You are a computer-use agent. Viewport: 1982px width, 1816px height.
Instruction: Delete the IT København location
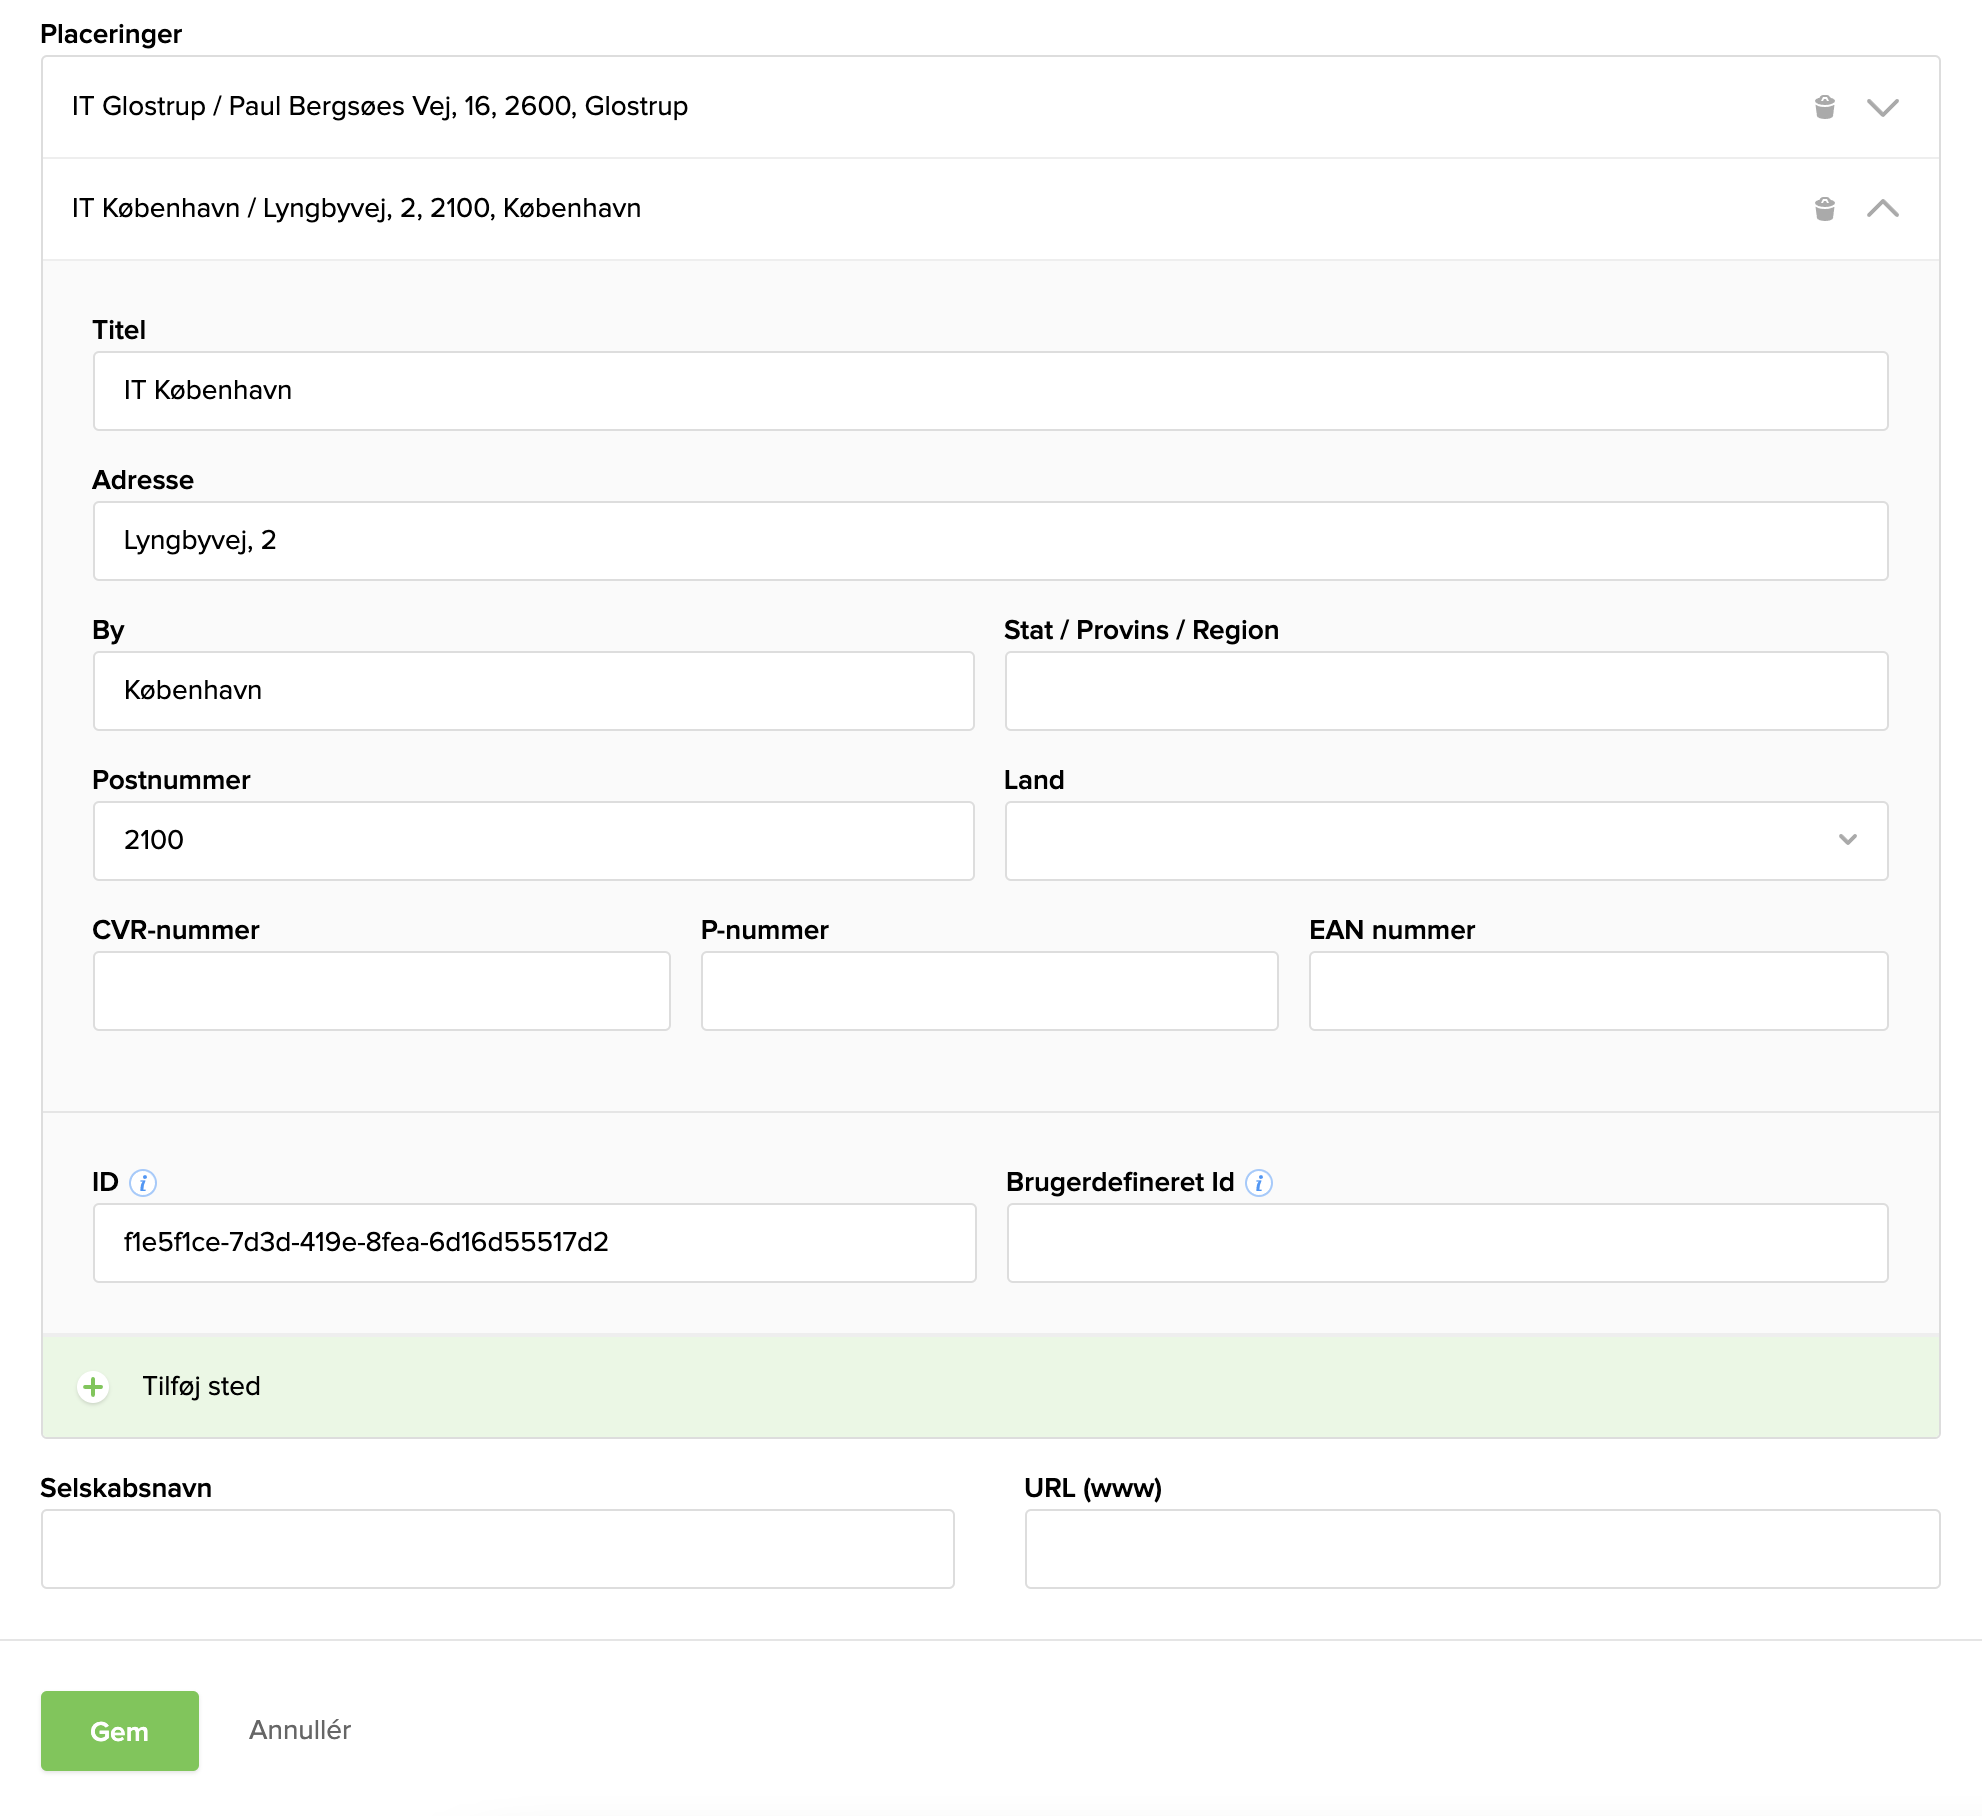pyautogui.click(x=1824, y=209)
